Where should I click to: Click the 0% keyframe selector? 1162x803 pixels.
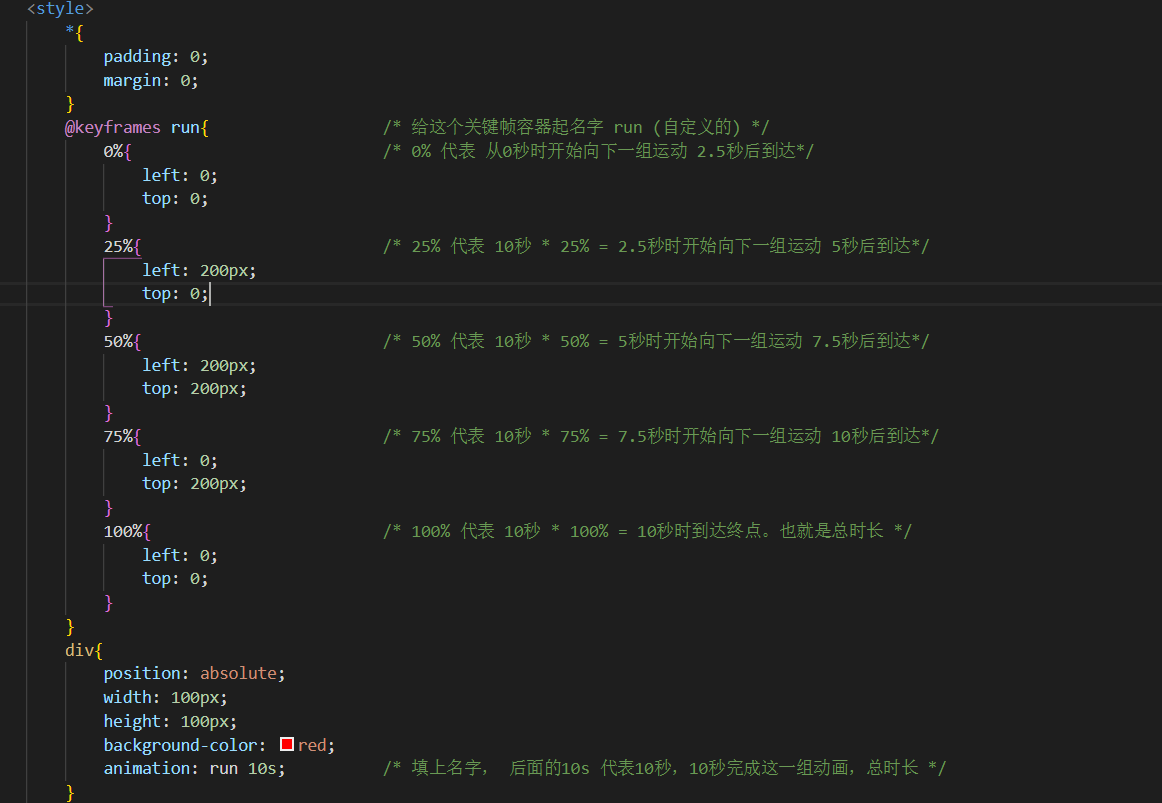pos(117,151)
